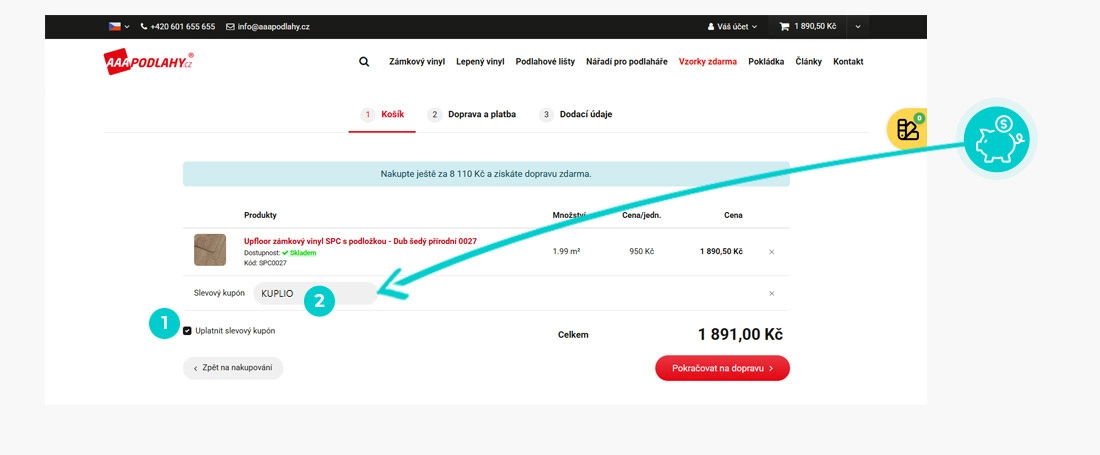Expand the cart dropdown chevron
The height and width of the screenshot is (455, 1100).
pos(858,27)
